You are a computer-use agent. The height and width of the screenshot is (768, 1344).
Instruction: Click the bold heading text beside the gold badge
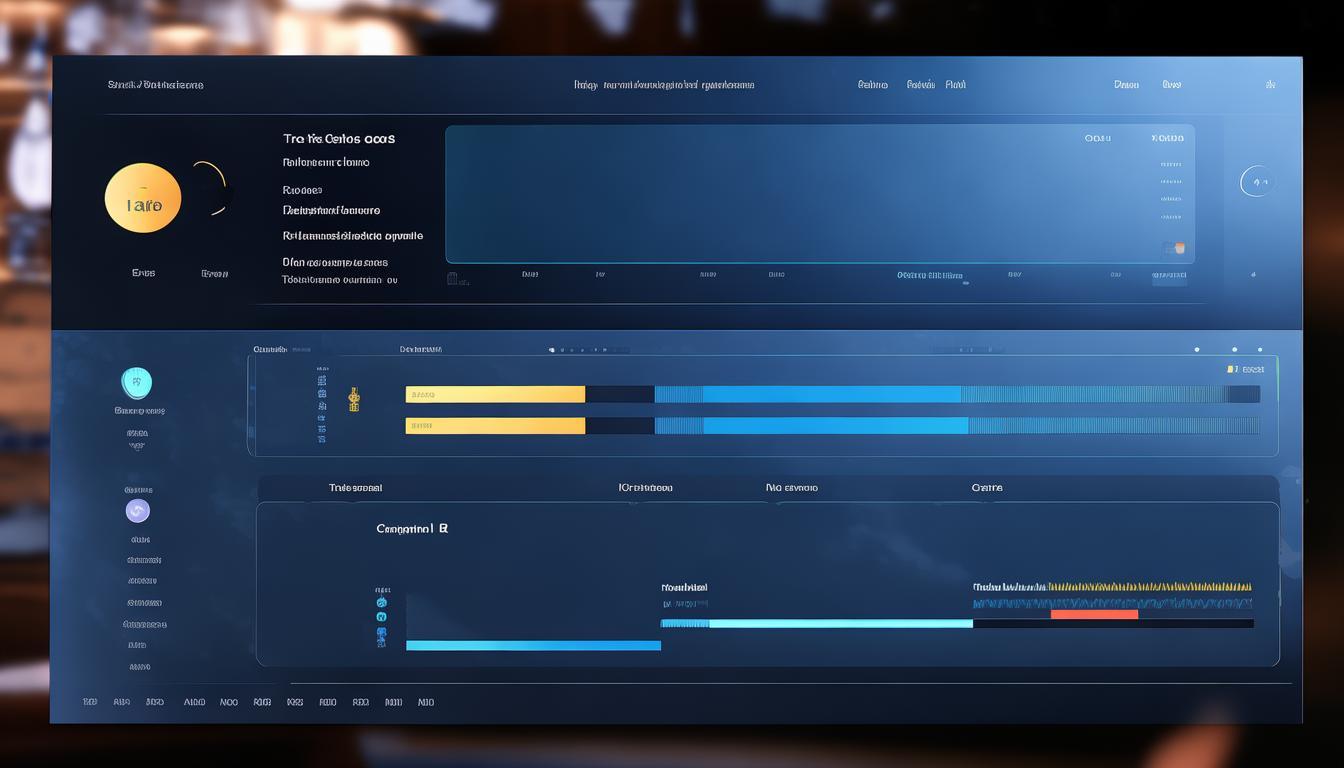click(339, 139)
